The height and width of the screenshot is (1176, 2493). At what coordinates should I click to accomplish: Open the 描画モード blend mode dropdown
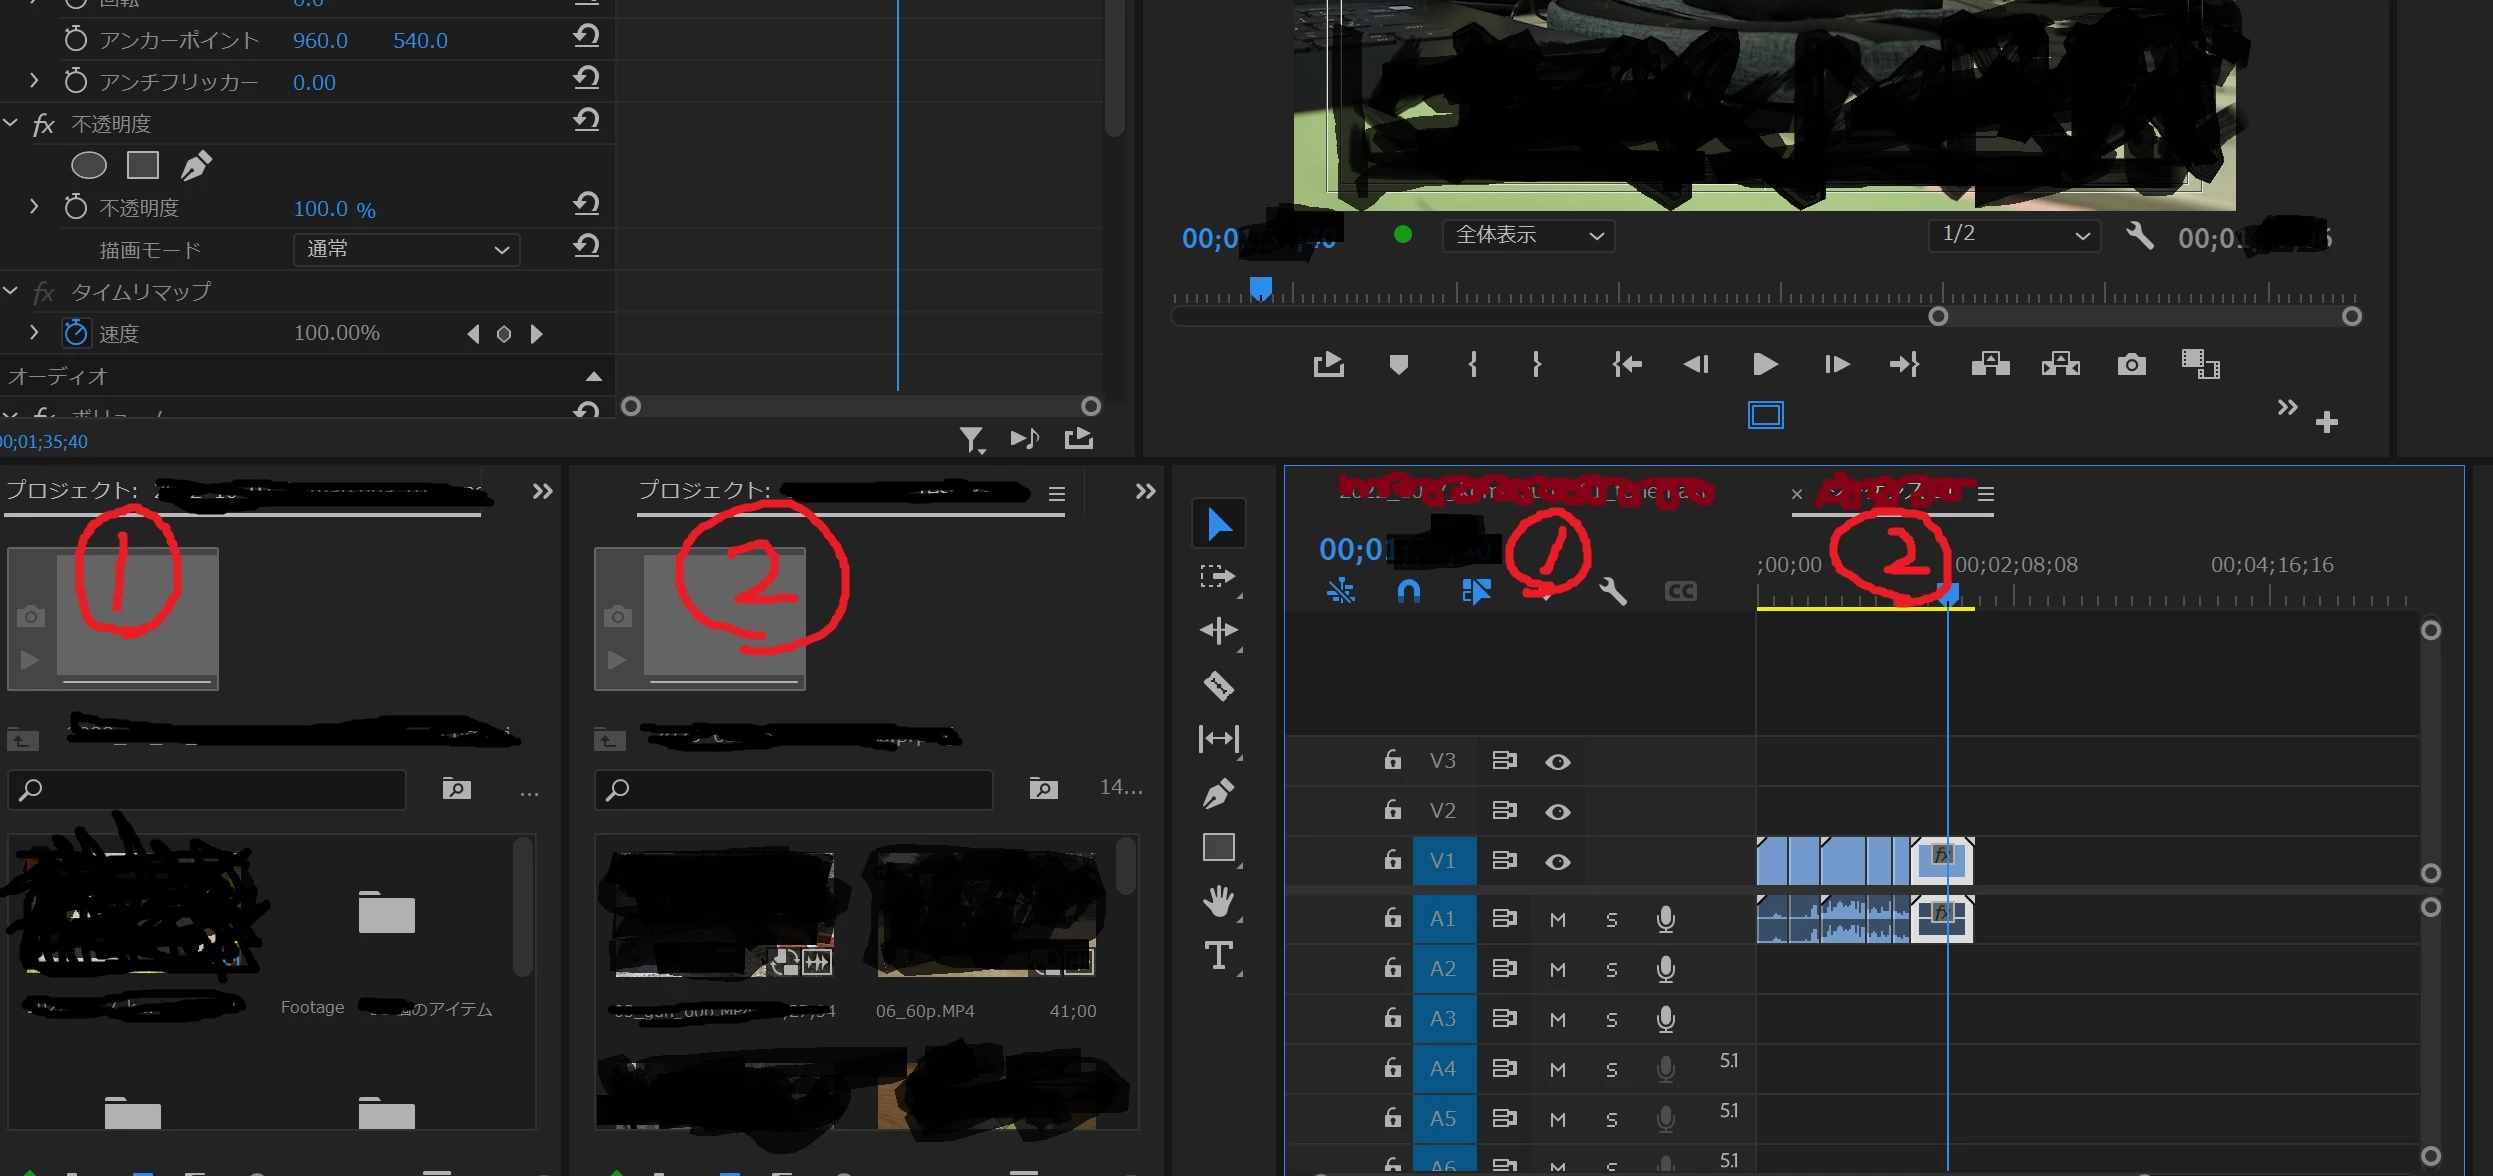[x=407, y=249]
